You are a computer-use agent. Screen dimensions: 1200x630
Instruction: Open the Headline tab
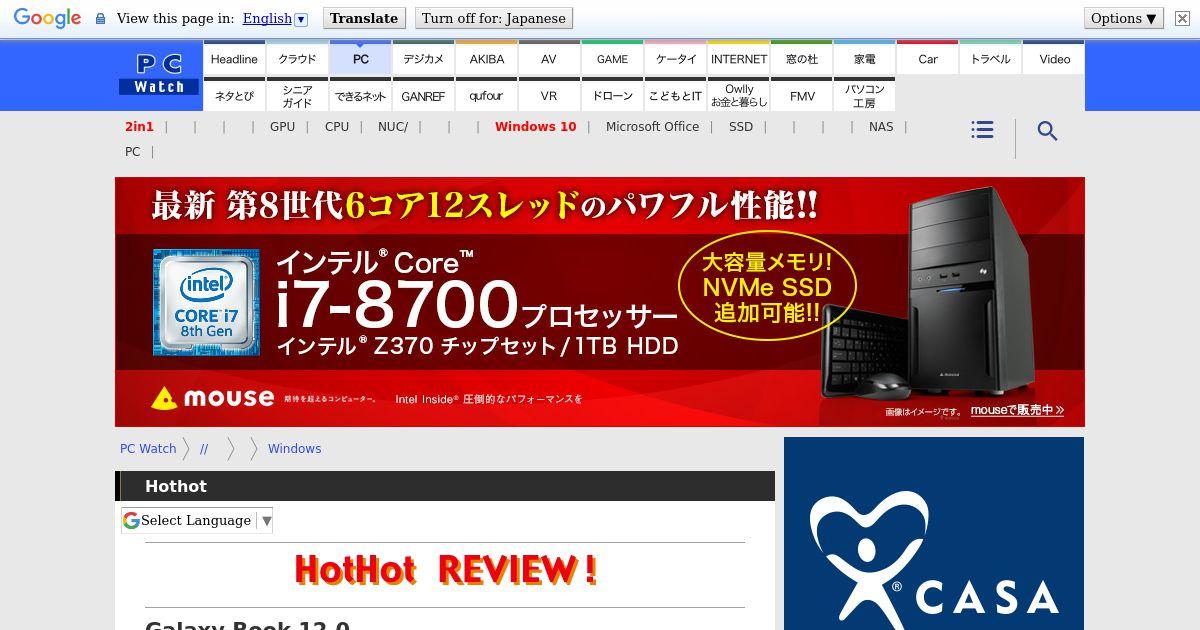pos(234,58)
